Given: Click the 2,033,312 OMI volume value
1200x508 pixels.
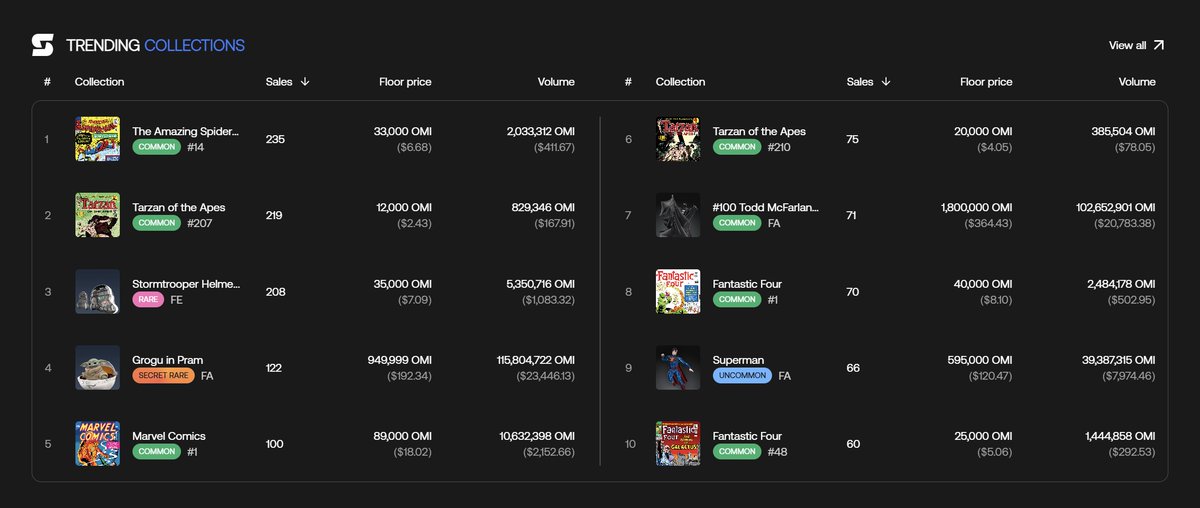Looking at the screenshot, I should 540,131.
